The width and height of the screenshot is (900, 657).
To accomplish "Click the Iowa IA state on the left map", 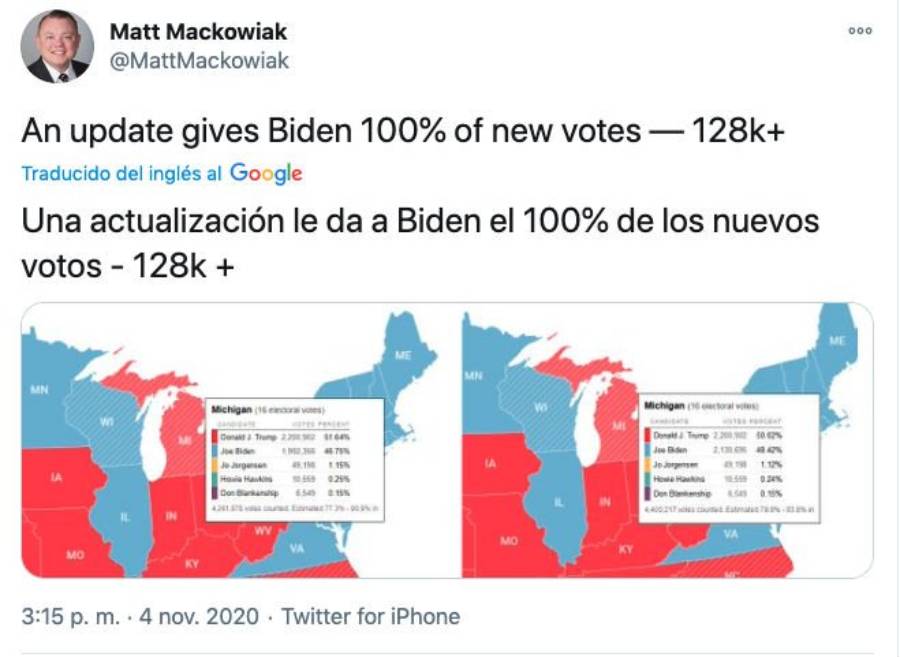I will click(56, 477).
